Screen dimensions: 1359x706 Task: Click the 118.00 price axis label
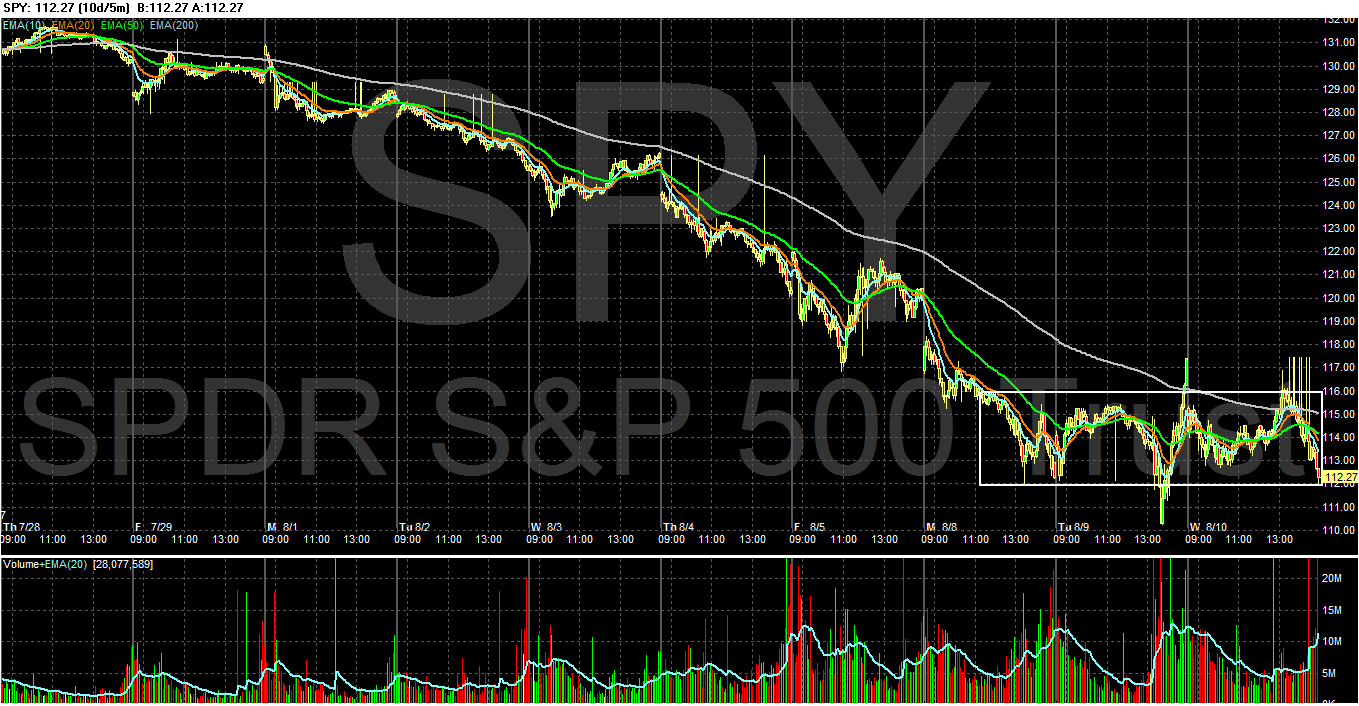pos(1341,345)
